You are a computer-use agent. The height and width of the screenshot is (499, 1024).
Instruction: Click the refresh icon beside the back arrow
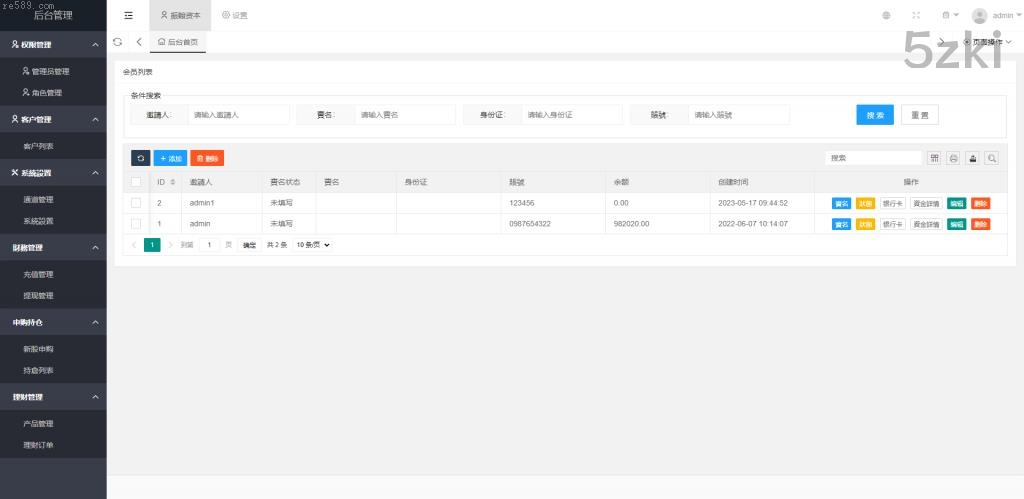tap(118, 42)
